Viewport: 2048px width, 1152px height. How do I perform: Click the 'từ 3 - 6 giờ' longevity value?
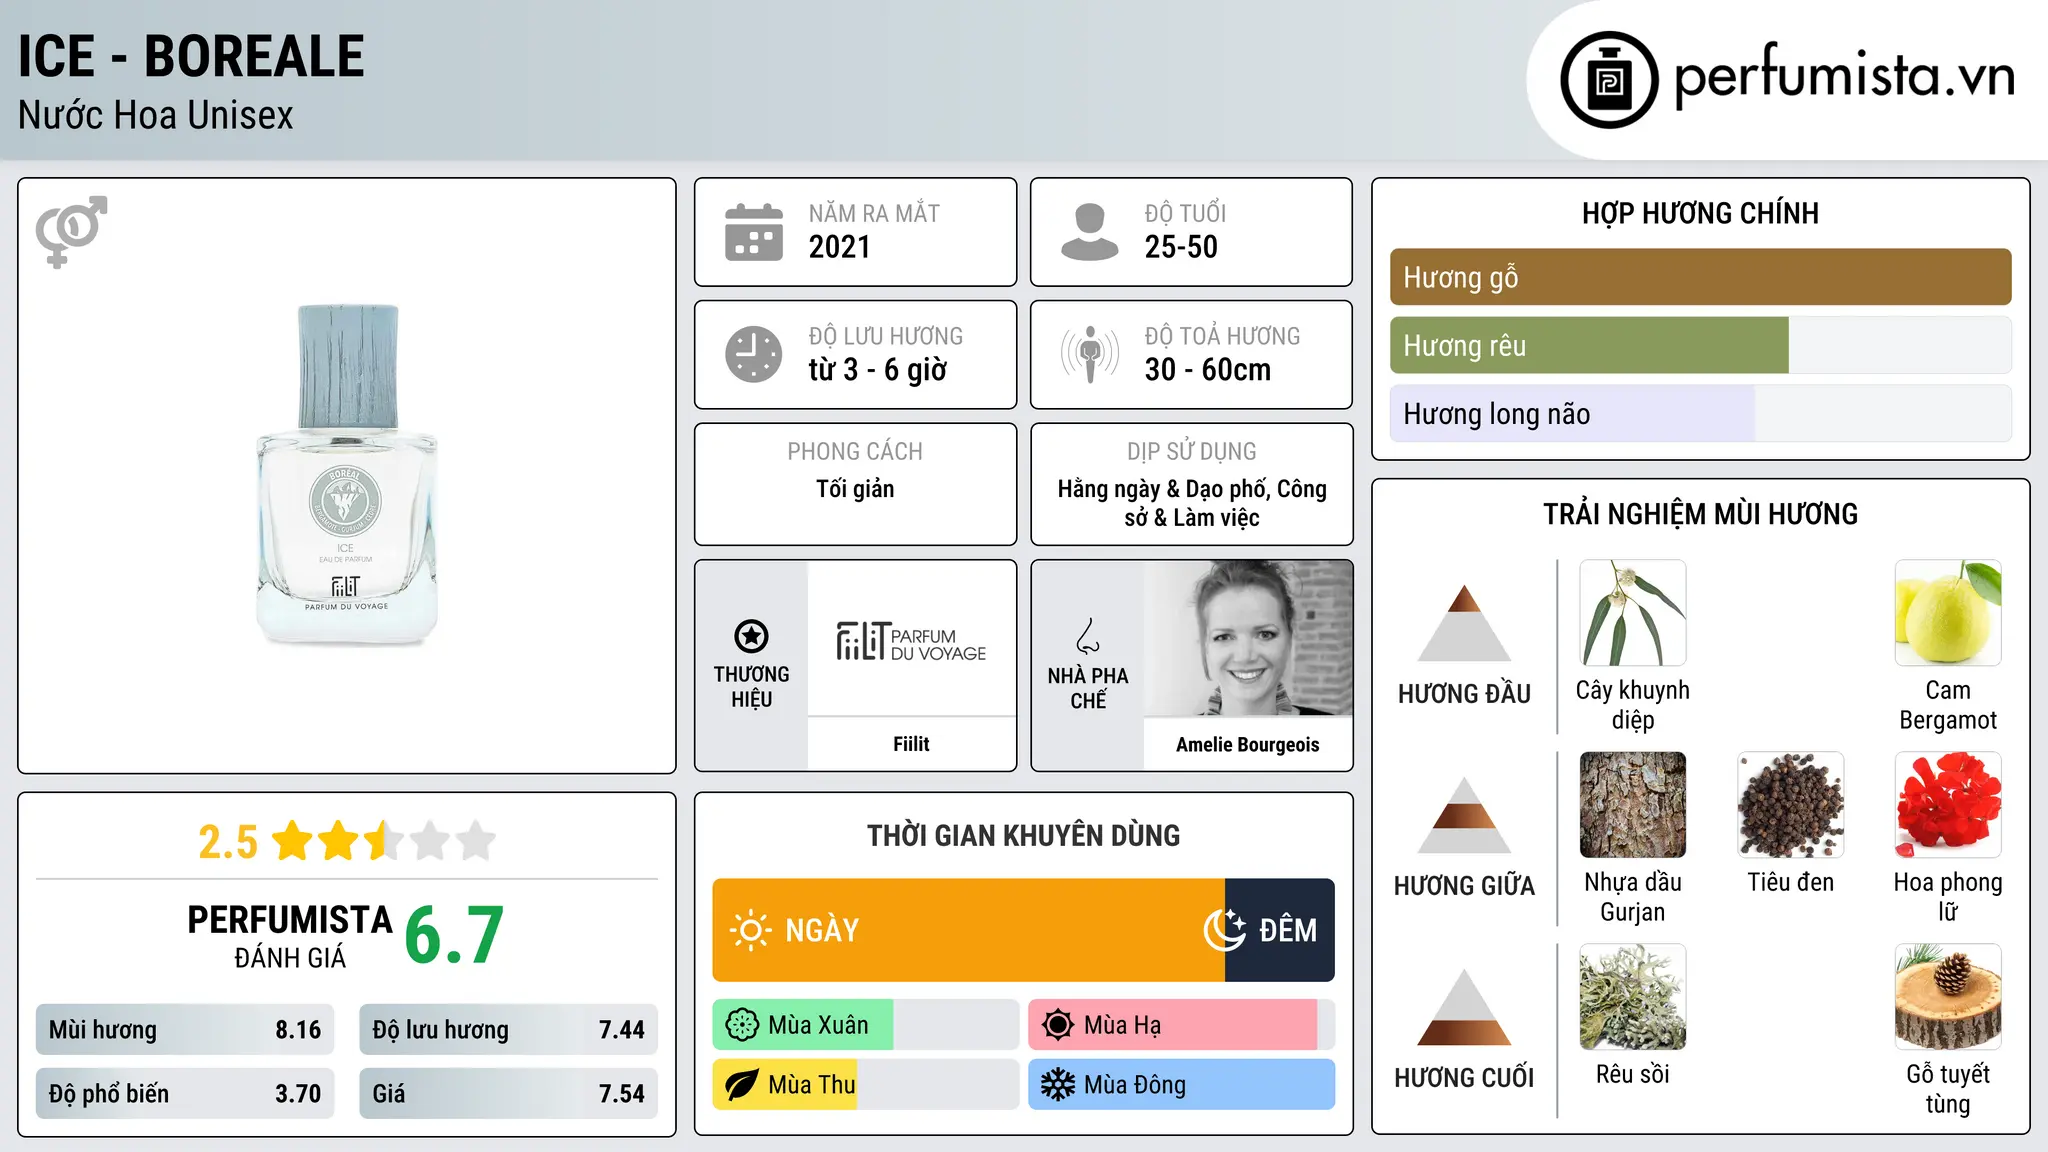[878, 370]
